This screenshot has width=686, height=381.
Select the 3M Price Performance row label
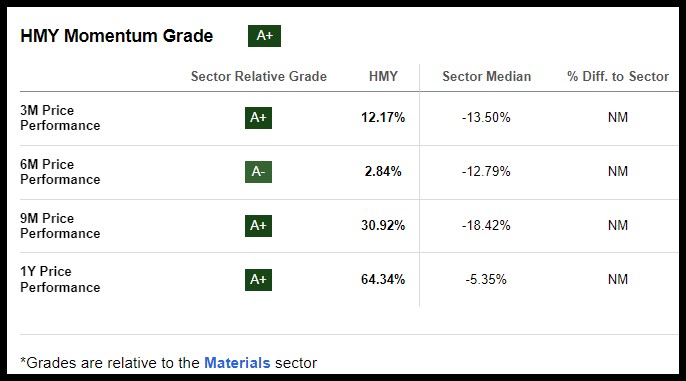pos(60,118)
